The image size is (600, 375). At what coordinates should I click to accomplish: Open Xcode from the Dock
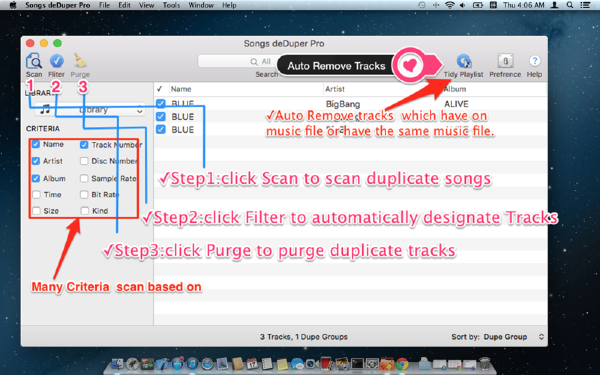pyautogui.click(x=163, y=364)
